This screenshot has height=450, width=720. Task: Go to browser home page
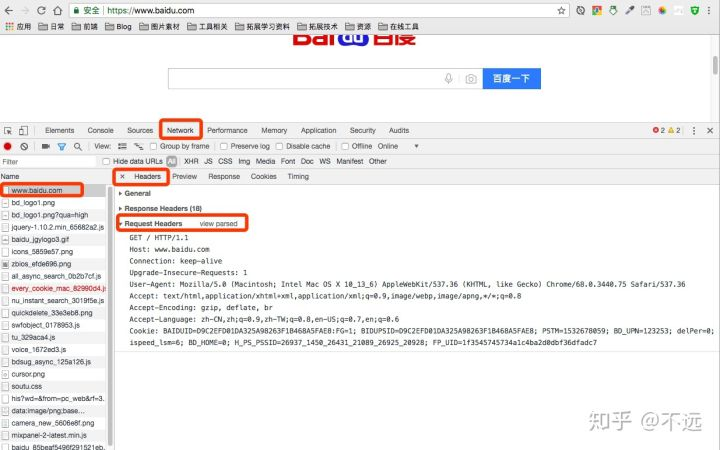57,10
